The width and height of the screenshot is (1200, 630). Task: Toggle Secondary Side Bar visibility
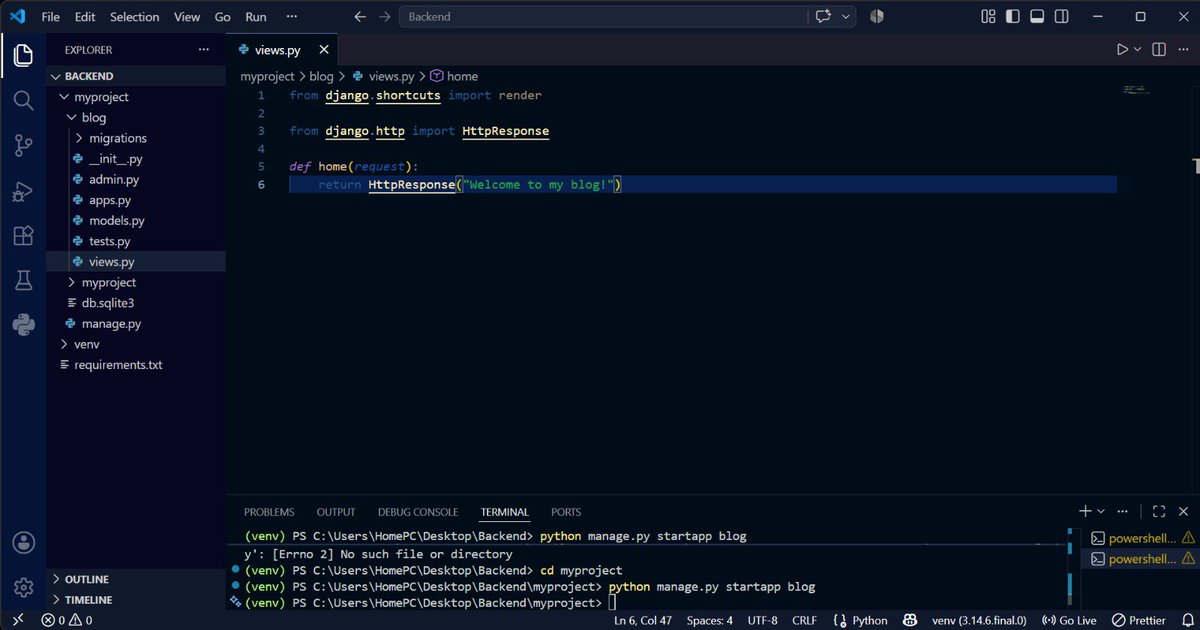point(1061,17)
